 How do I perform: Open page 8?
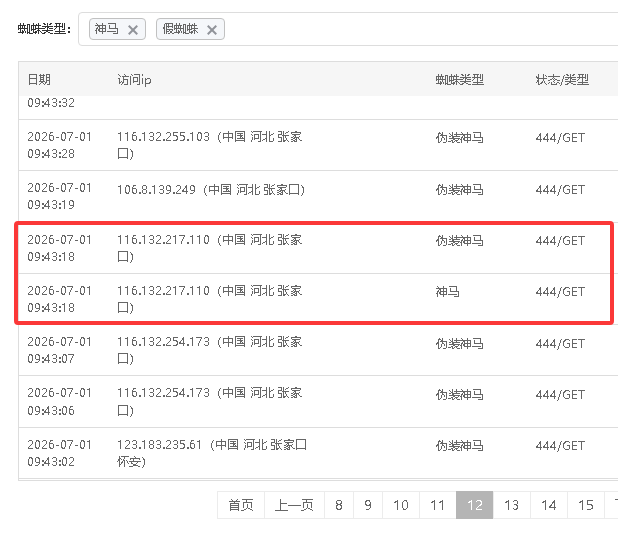point(339,505)
